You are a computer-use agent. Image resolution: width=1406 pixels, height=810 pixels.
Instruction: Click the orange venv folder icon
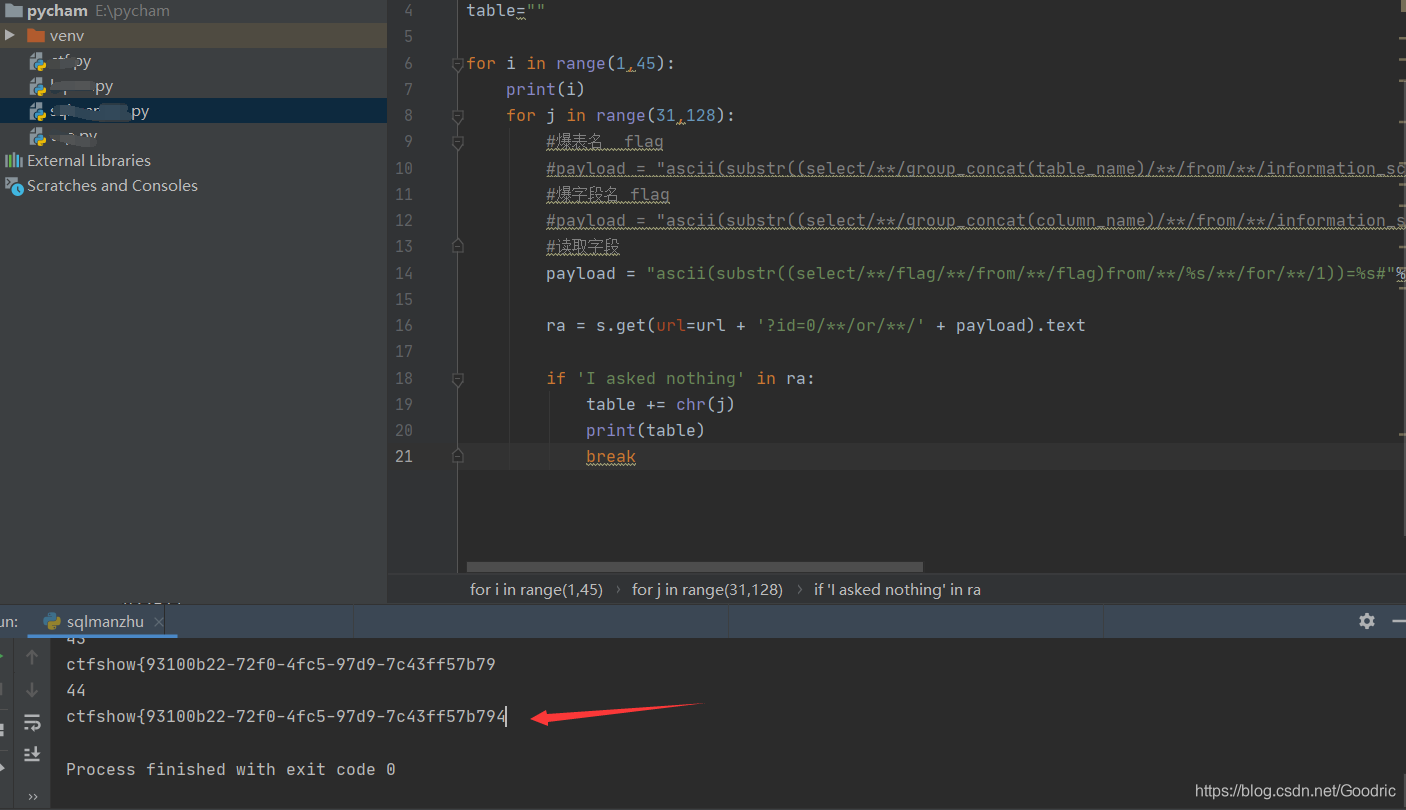[36, 36]
